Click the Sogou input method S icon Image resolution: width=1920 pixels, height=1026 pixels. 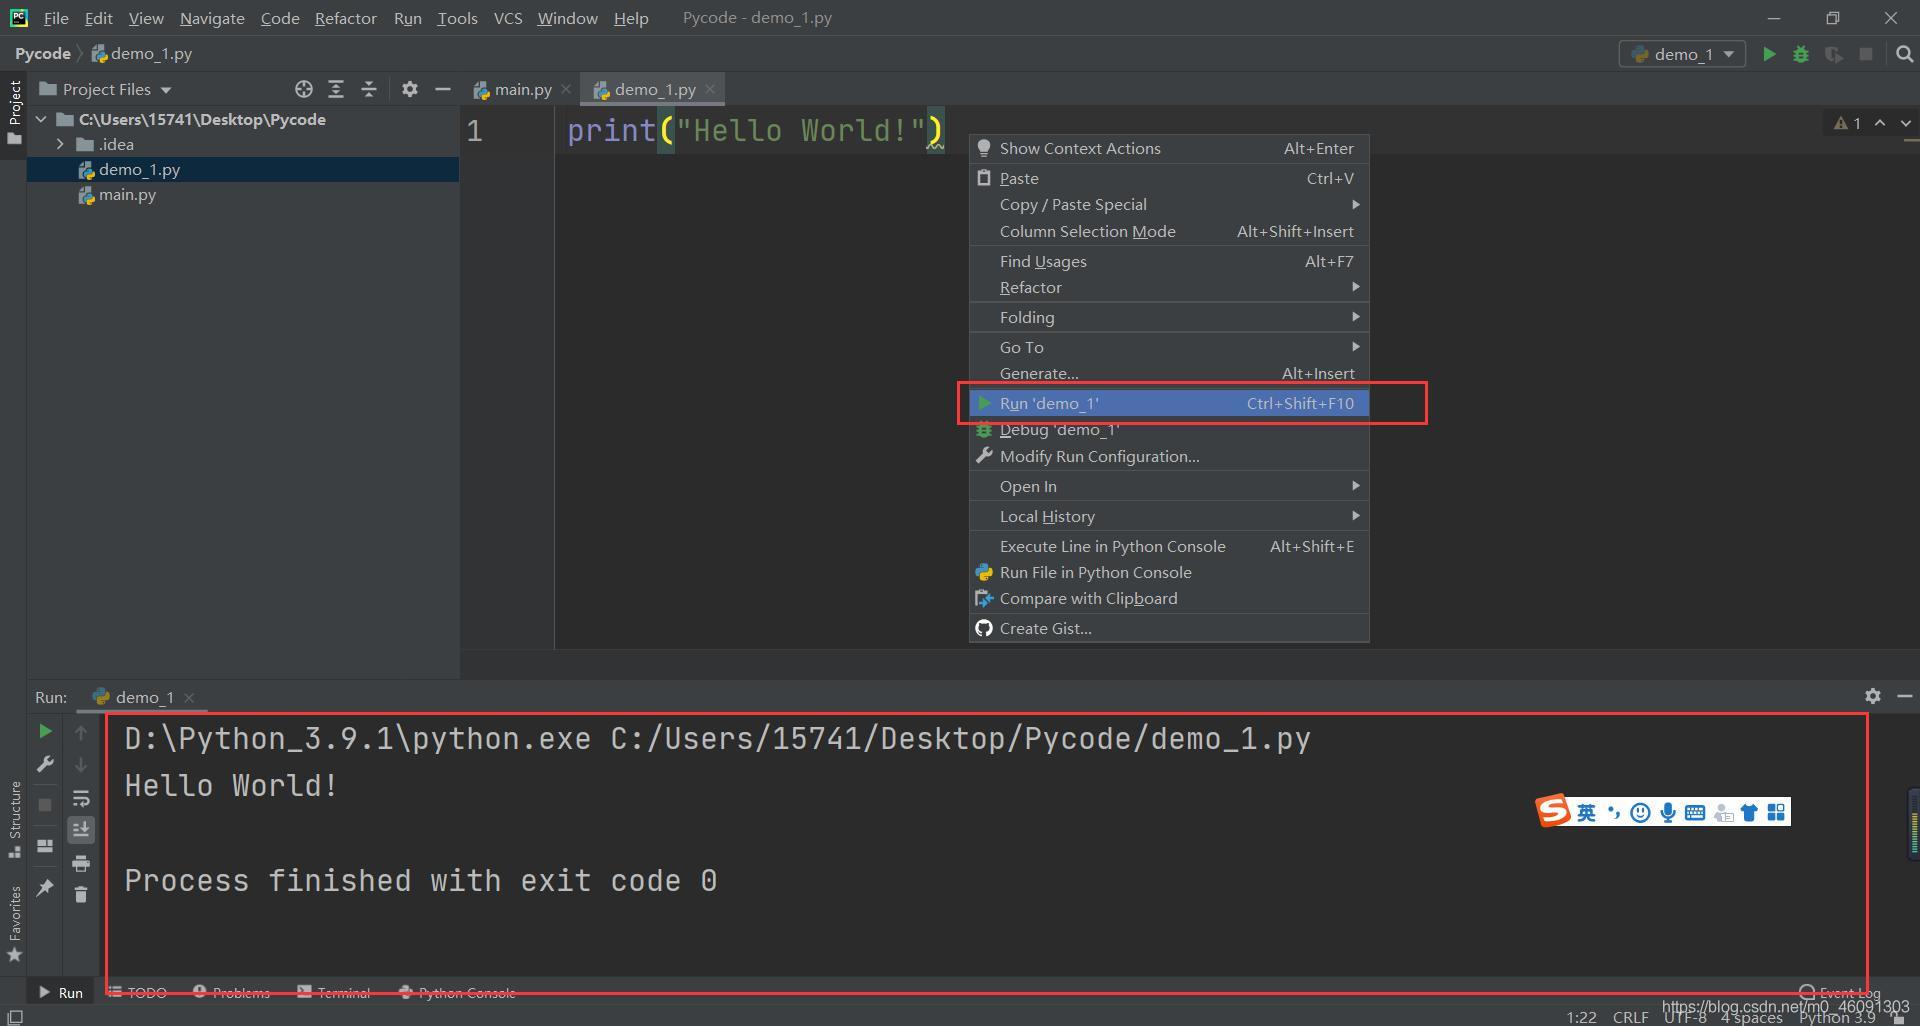[x=1553, y=811]
